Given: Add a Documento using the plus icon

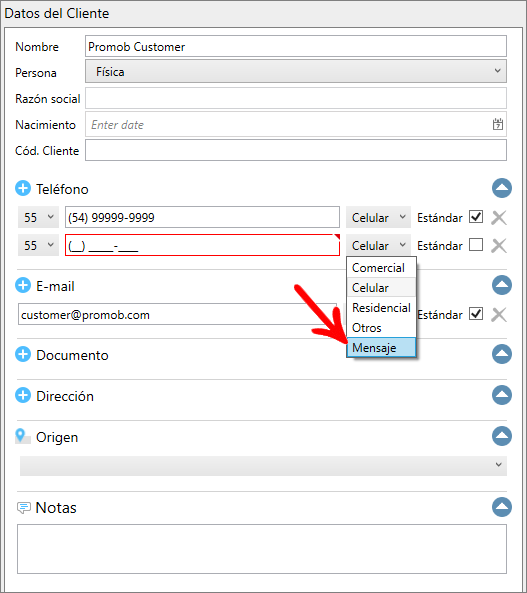Looking at the screenshot, I should coord(23,354).
